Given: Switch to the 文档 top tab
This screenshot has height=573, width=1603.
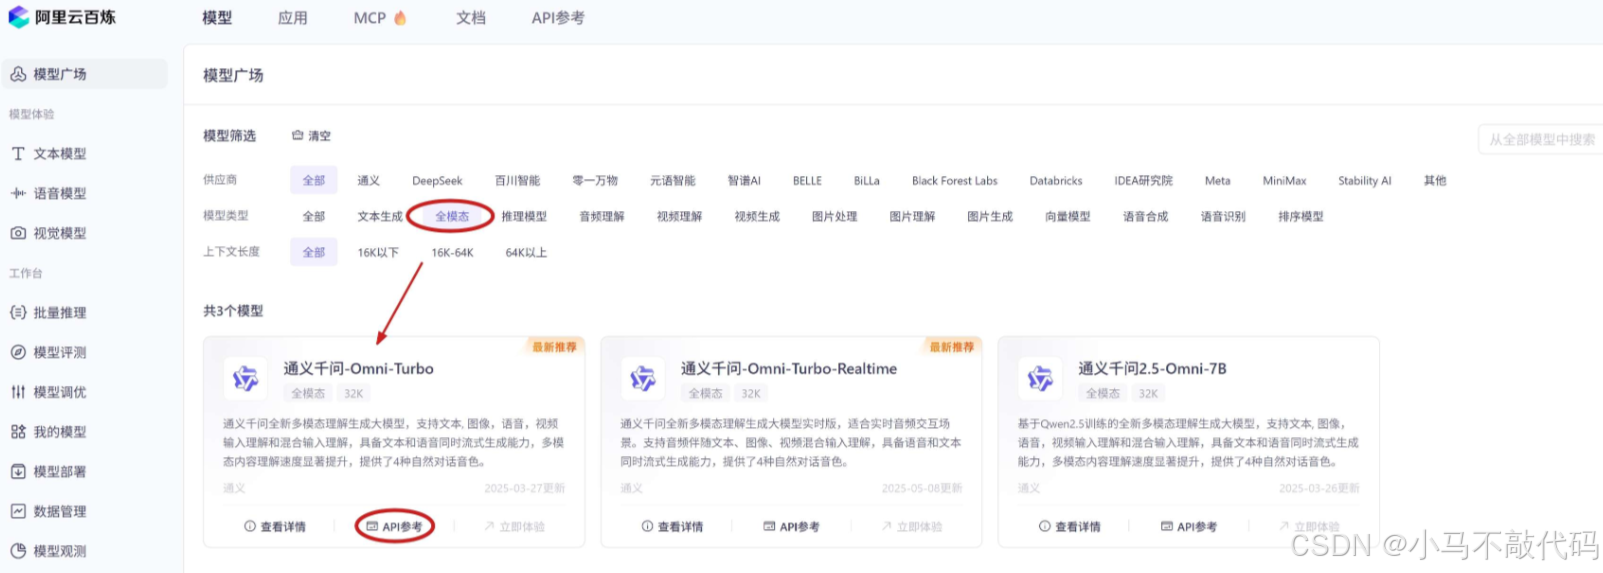Looking at the screenshot, I should (x=471, y=18).
